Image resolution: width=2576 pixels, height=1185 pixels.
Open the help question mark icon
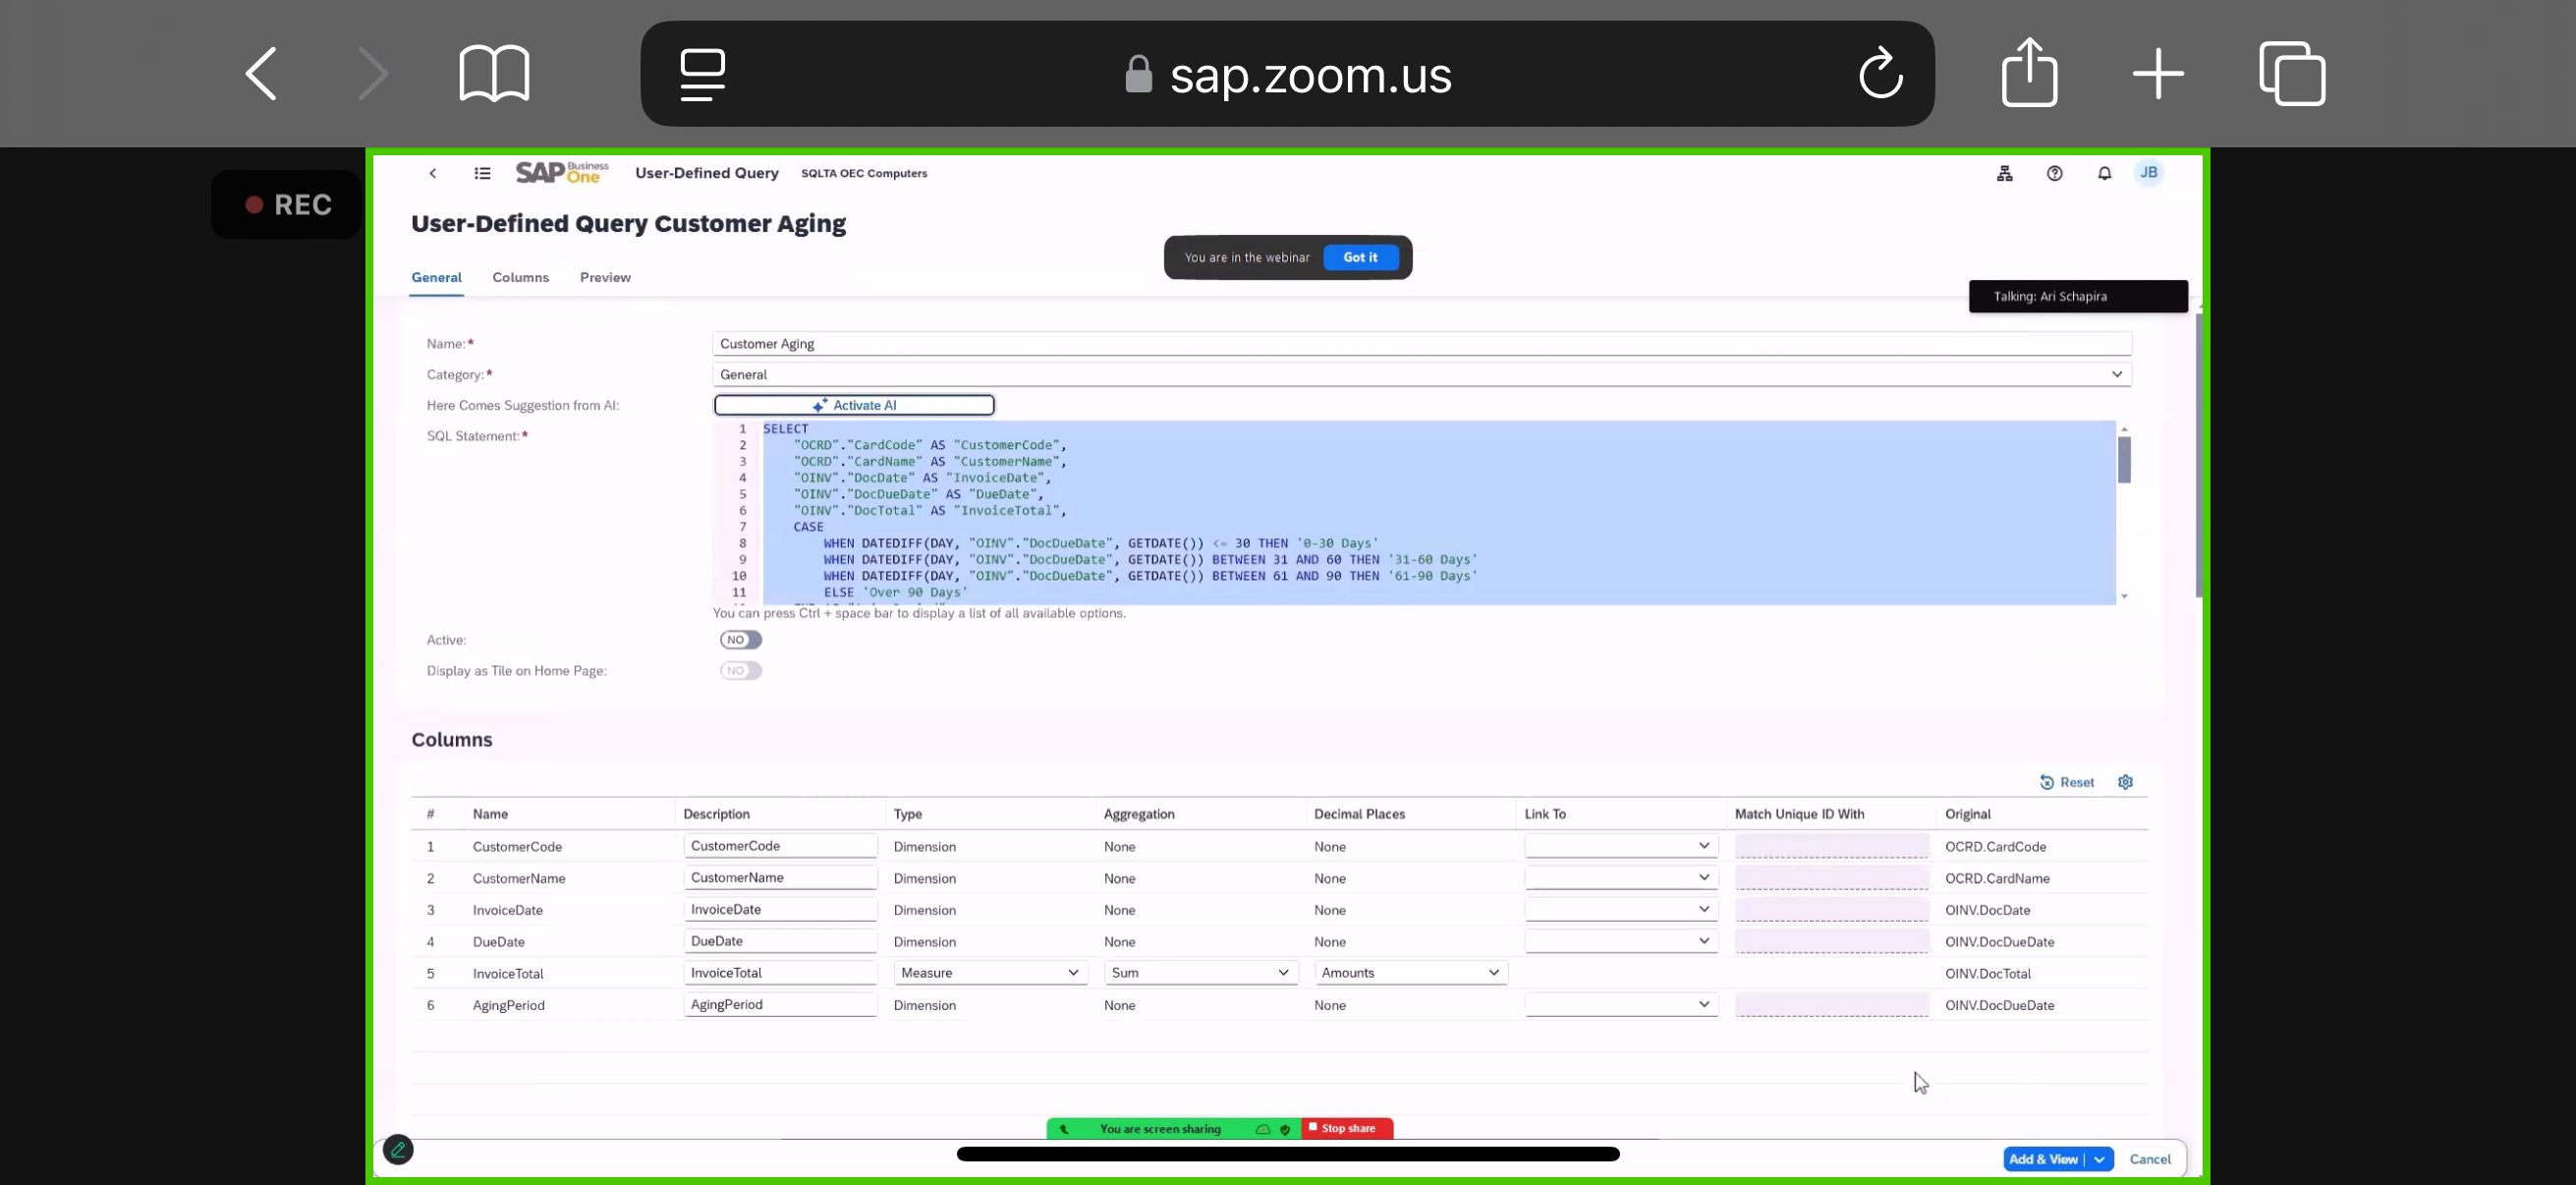(x=2054, y=173)
